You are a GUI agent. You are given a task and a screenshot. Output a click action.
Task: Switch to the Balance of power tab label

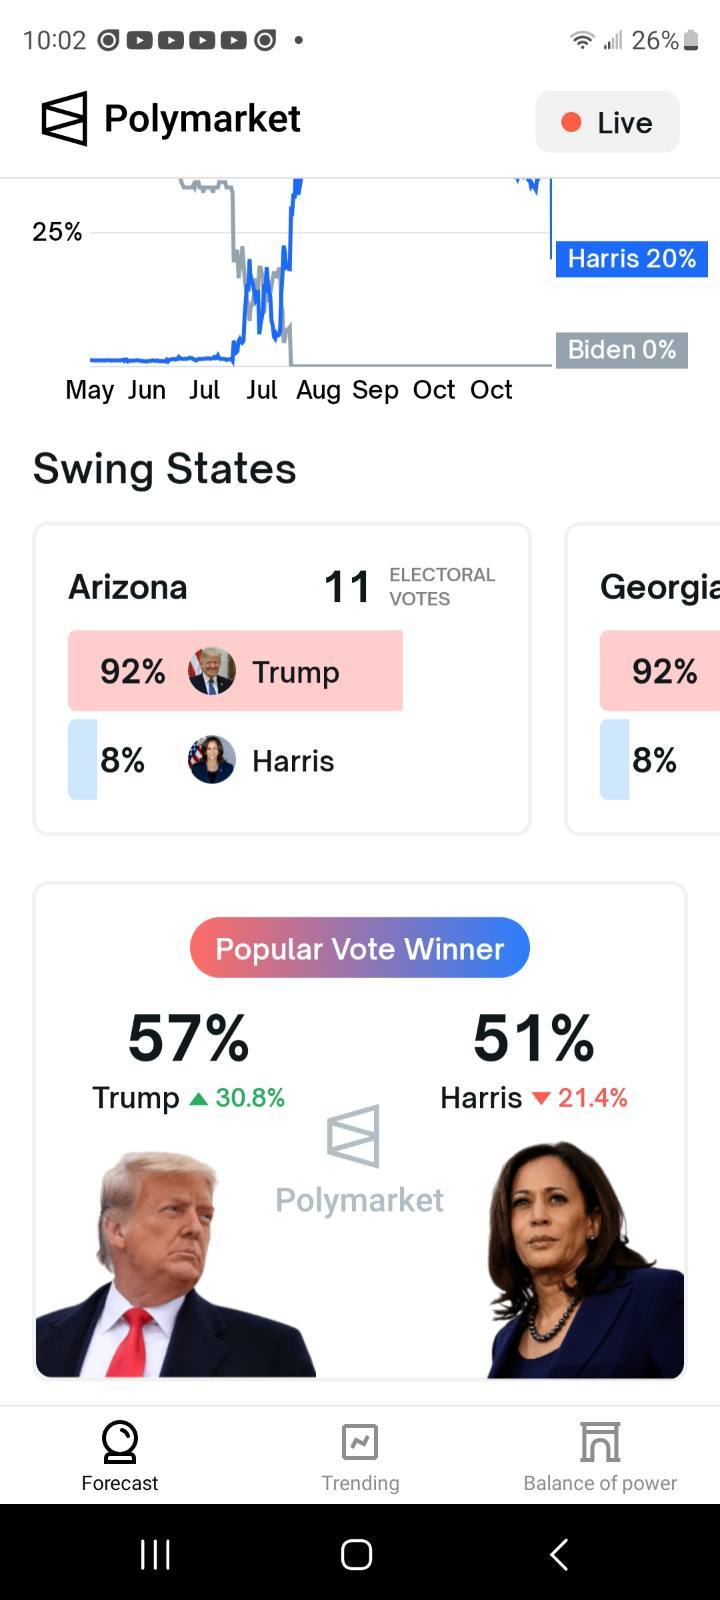(600, 1483)
